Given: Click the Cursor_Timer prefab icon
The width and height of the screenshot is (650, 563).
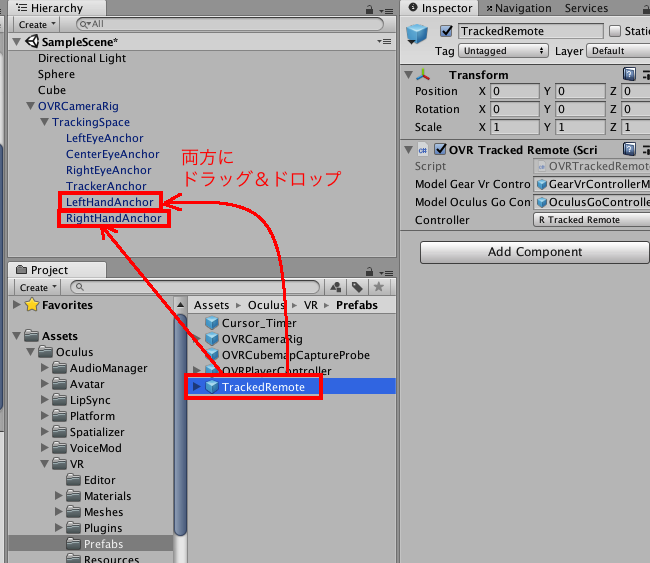Looking at the screenshot, I should click(x=212, y=323).
